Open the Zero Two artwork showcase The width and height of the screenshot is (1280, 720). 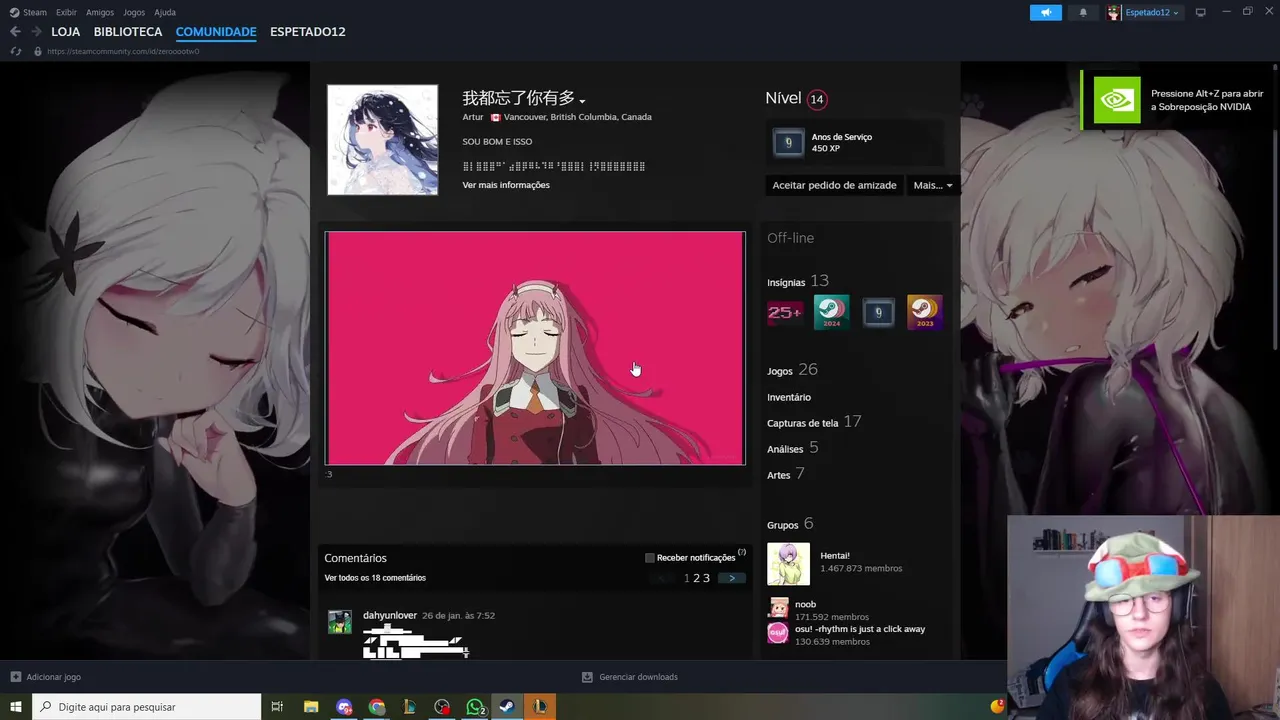[x=535, y=348]
